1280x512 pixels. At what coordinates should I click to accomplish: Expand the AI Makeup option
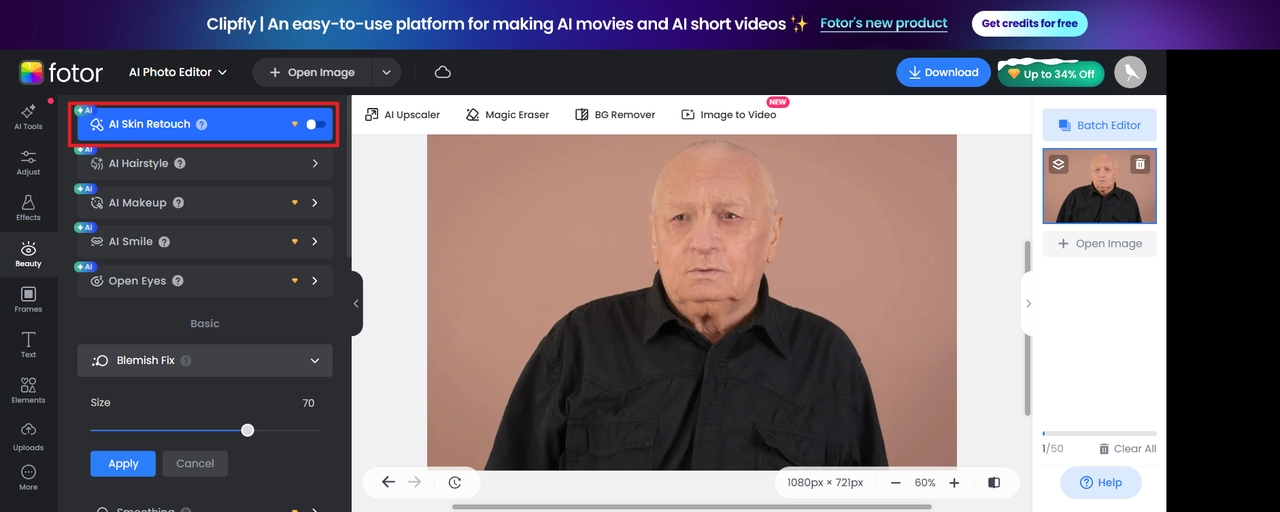click(x=315, y=203)
